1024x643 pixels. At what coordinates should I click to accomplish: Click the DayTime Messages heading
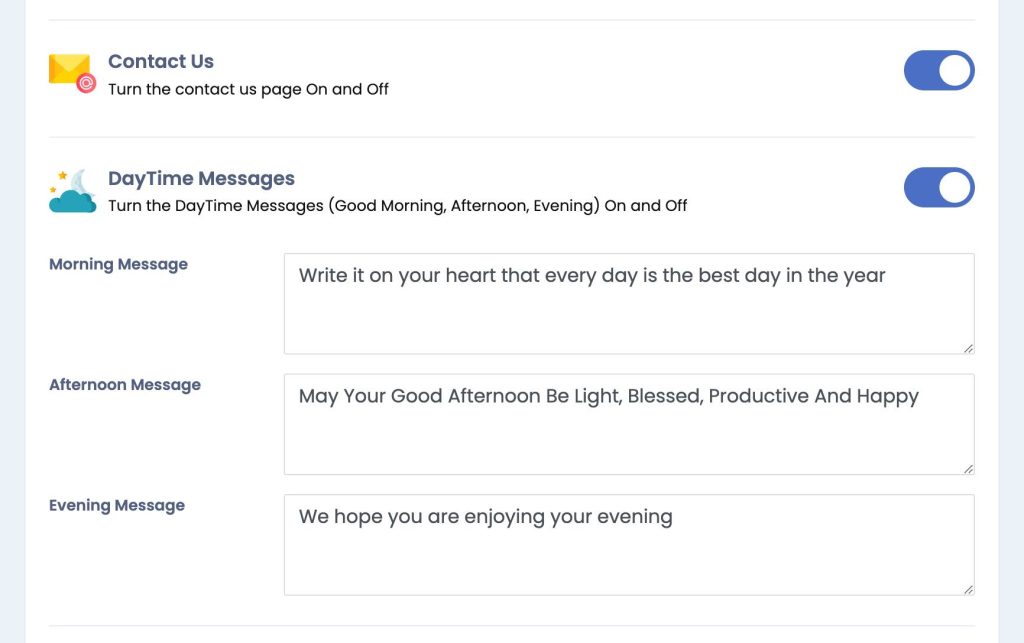click(201, 178)
